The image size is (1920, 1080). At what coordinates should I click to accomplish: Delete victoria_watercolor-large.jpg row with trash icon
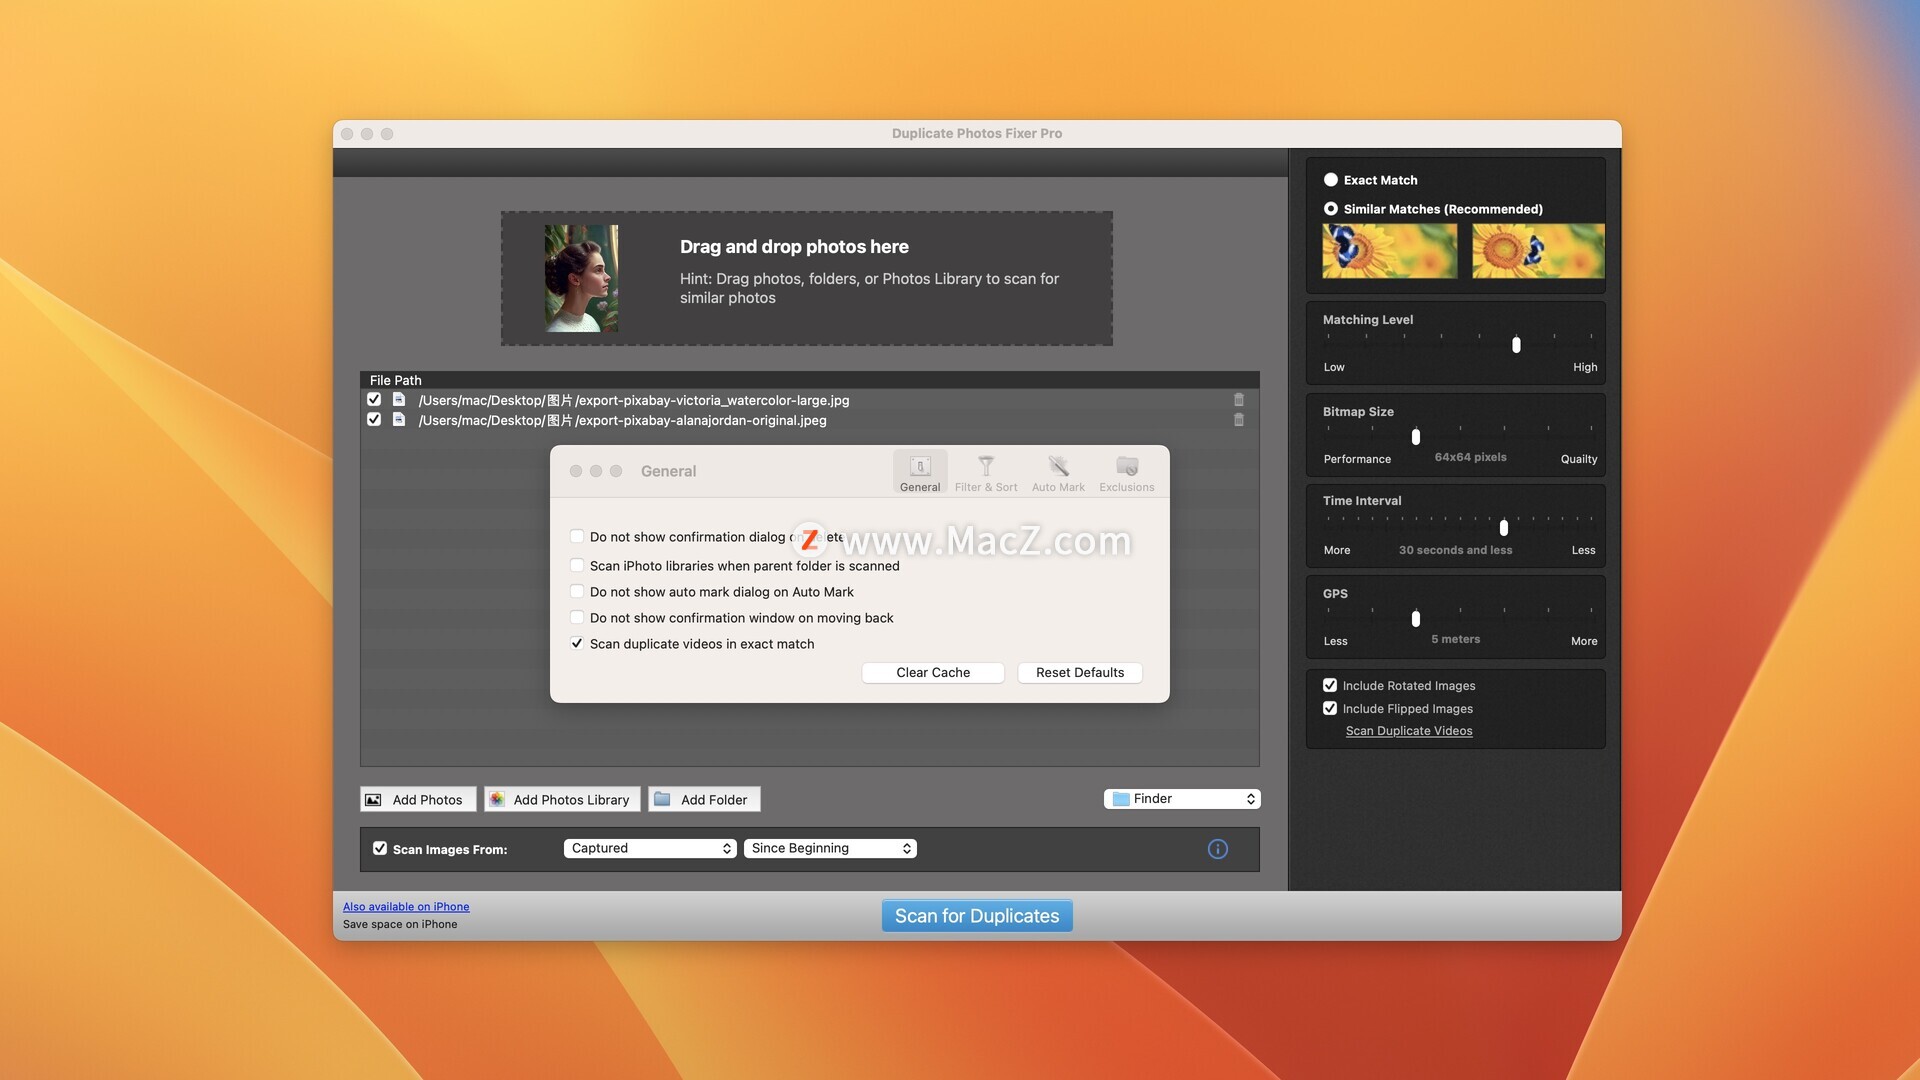point(1239,400)
